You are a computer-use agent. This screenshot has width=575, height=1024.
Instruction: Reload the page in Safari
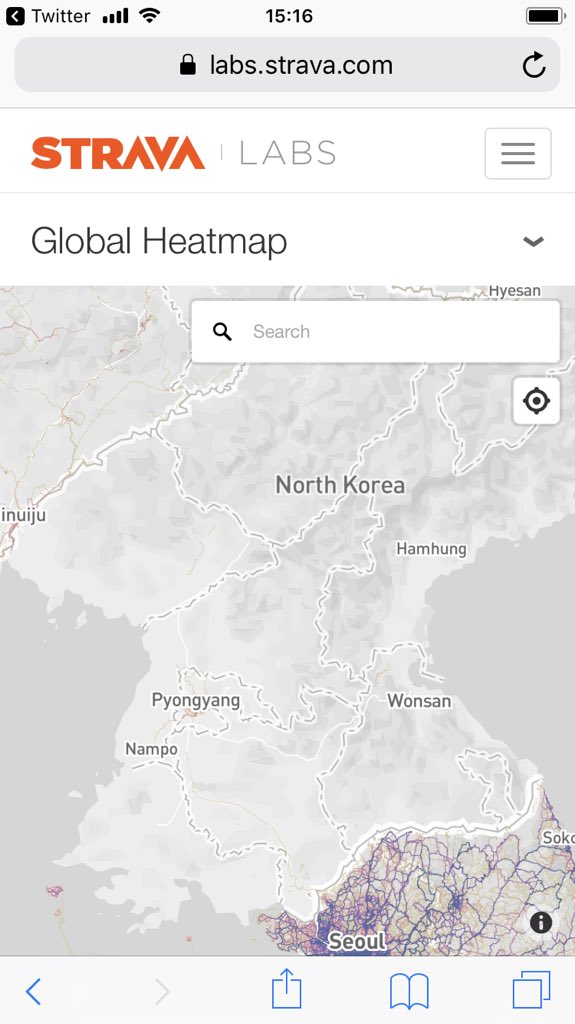tap(534, 65)
